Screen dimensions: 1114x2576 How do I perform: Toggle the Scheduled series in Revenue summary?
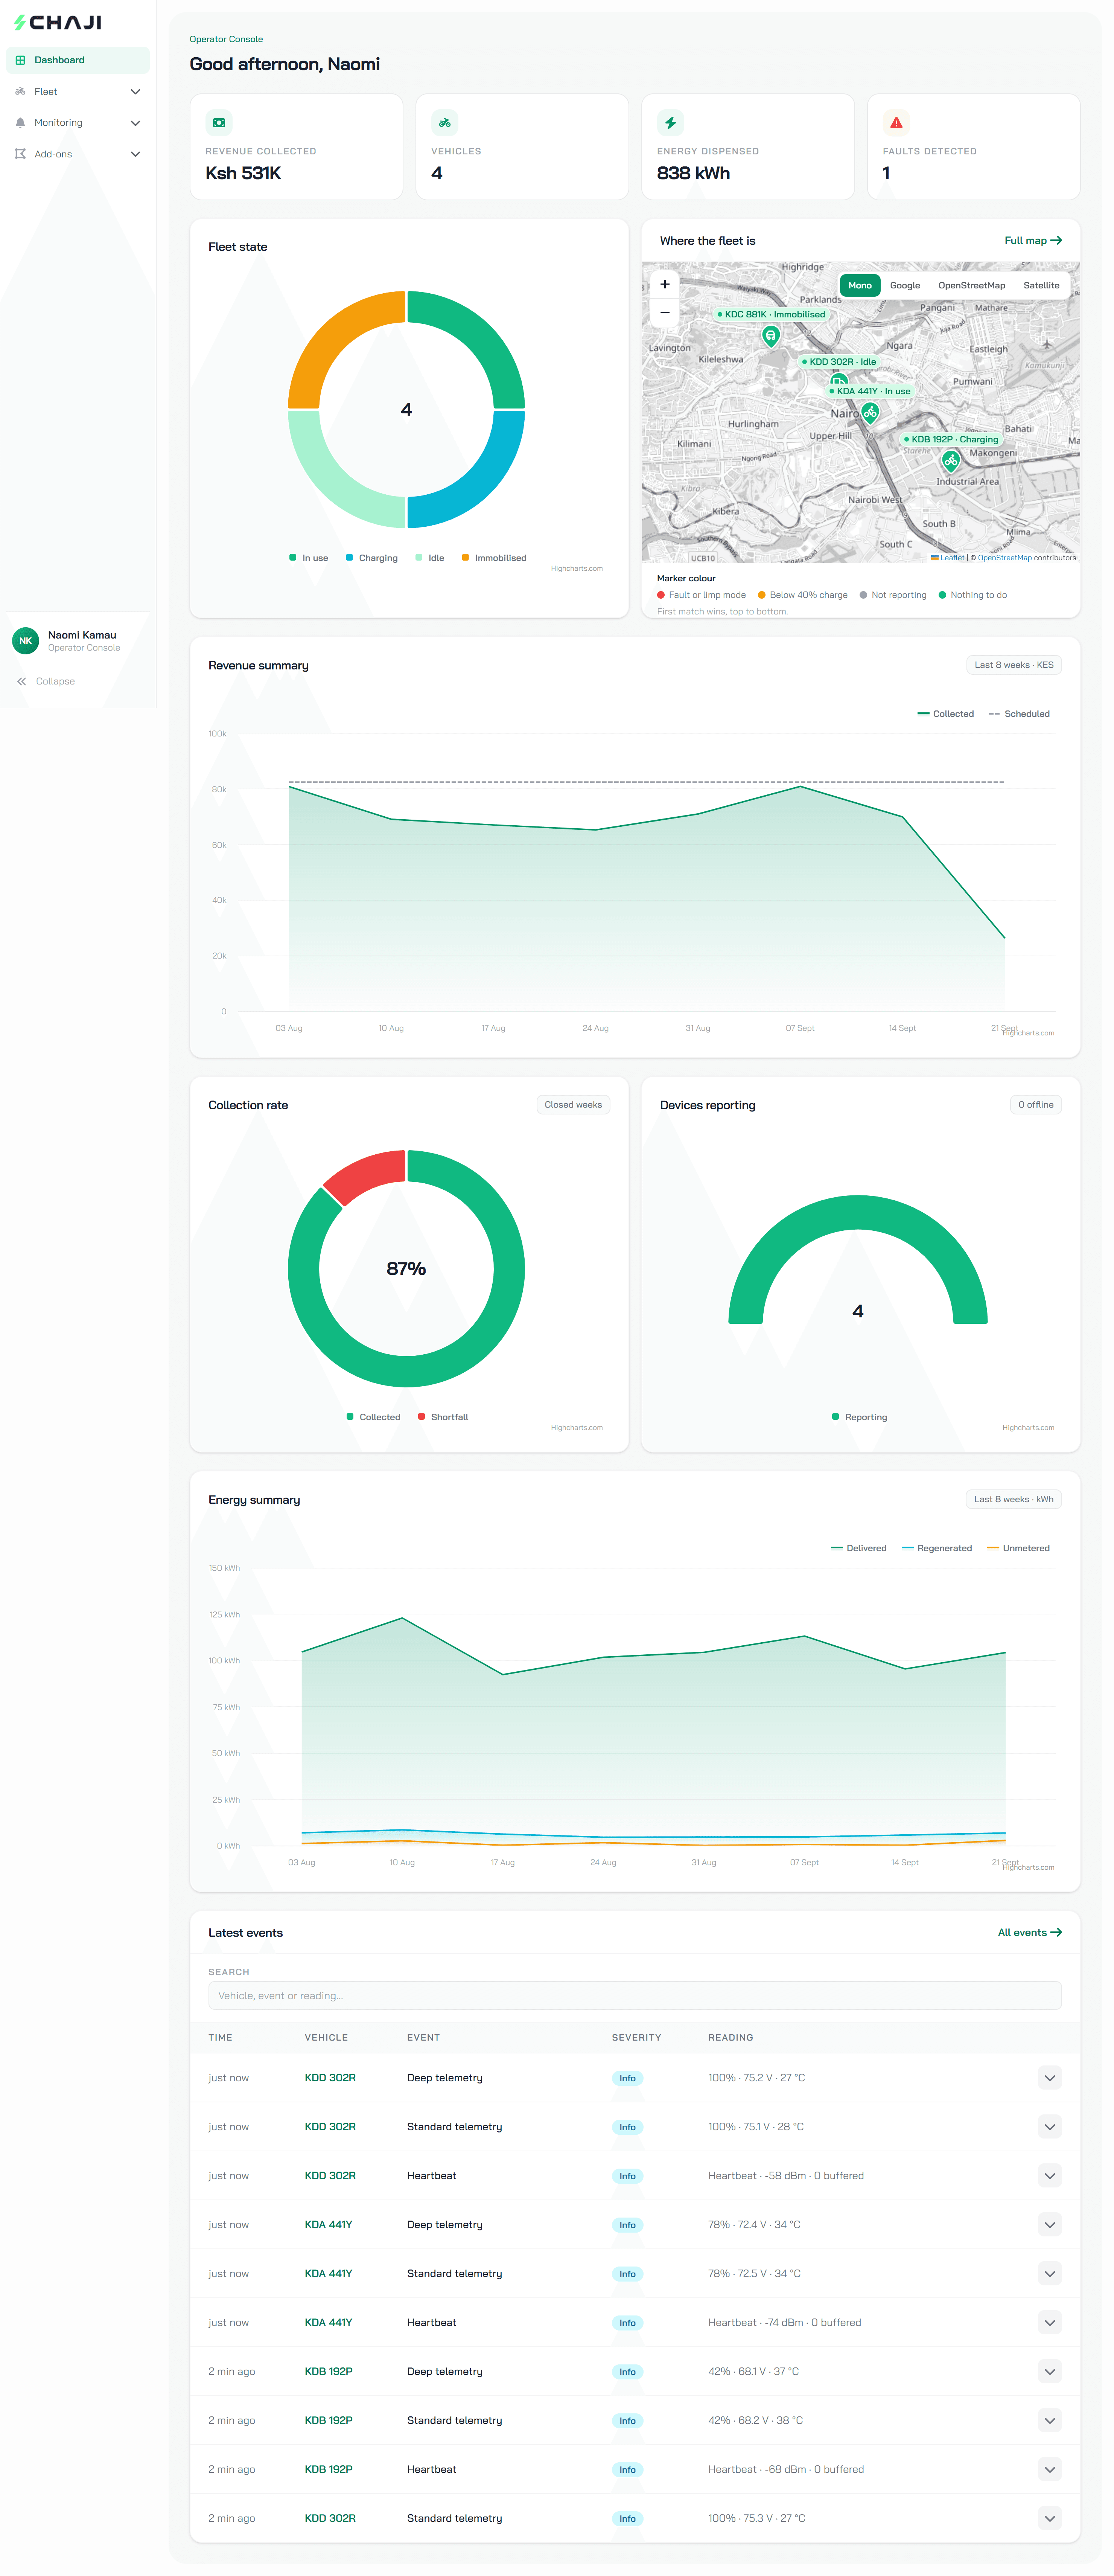click(x=1019, y=714)
